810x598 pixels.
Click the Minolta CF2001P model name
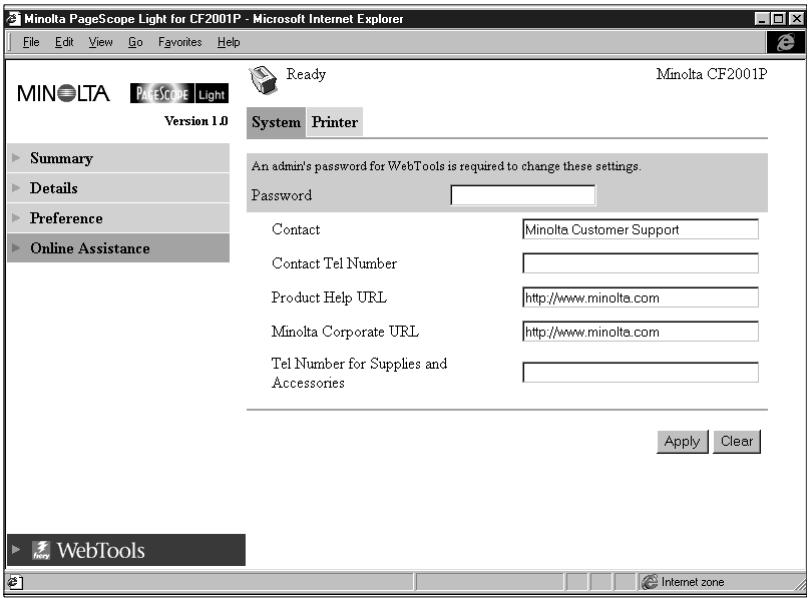[711, 74]
